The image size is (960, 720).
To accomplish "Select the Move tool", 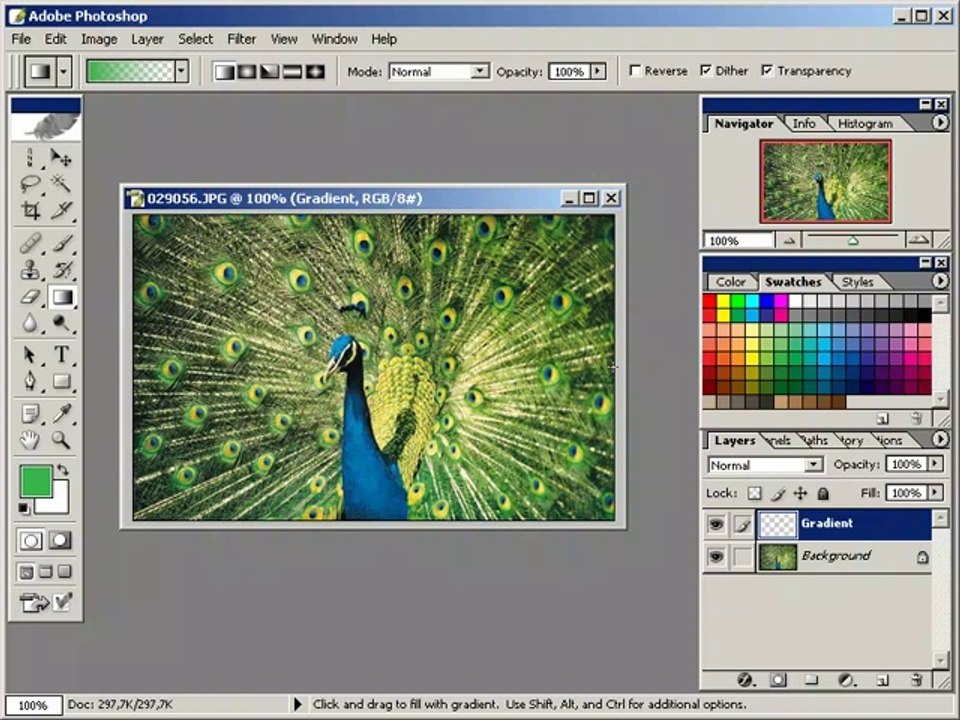I will [x=61, y=158].
